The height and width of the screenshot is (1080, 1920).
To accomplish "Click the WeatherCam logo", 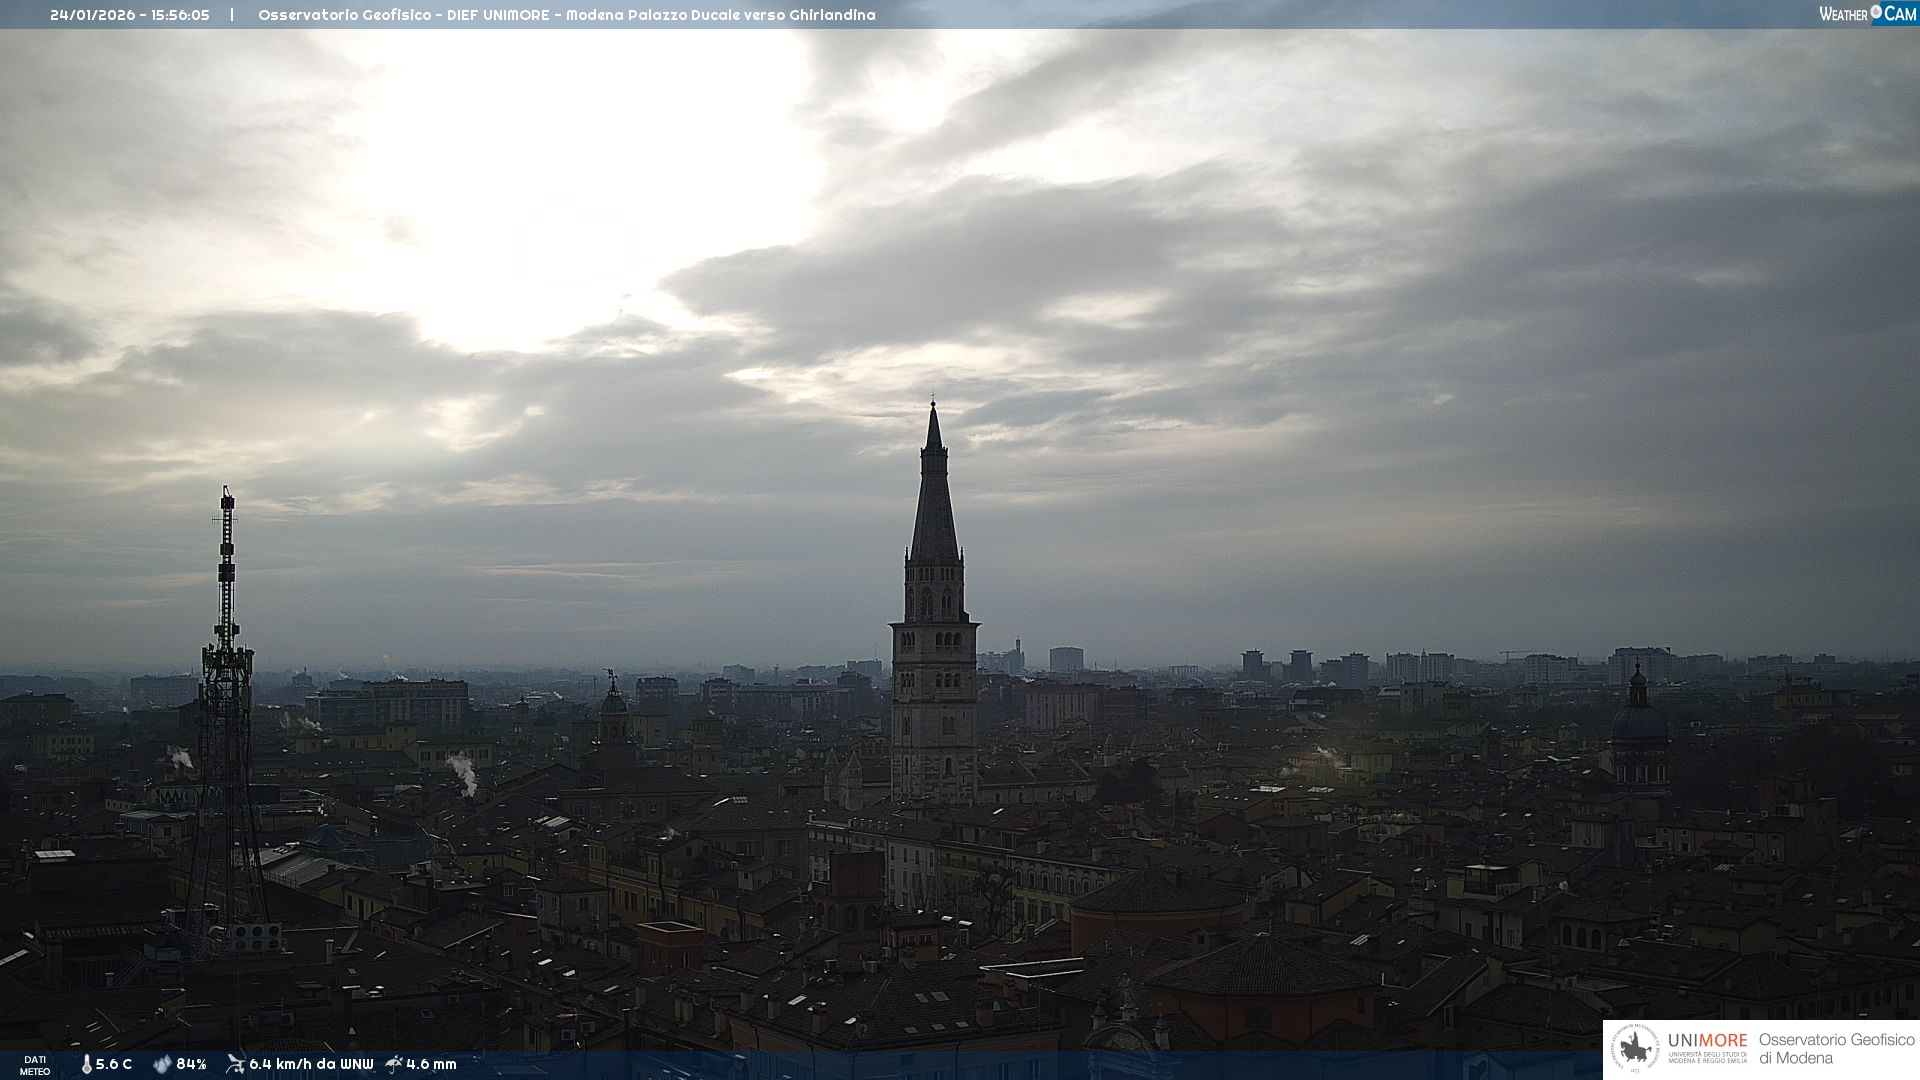I will click(x=1867, y=14).
